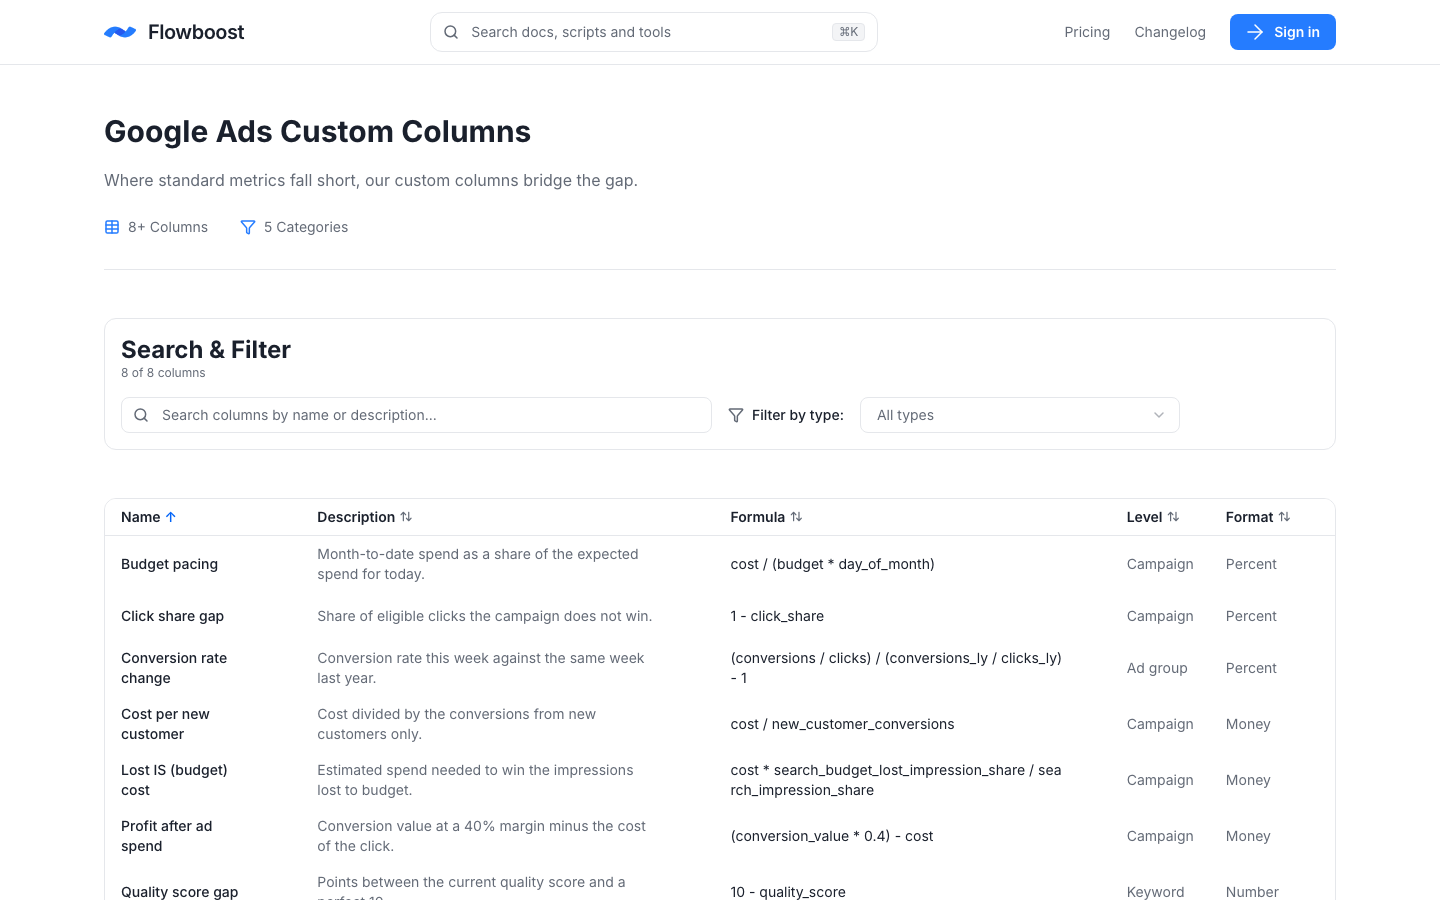
Task: Focus the Search docs, scripts and tools field
Action: point(654,32)
